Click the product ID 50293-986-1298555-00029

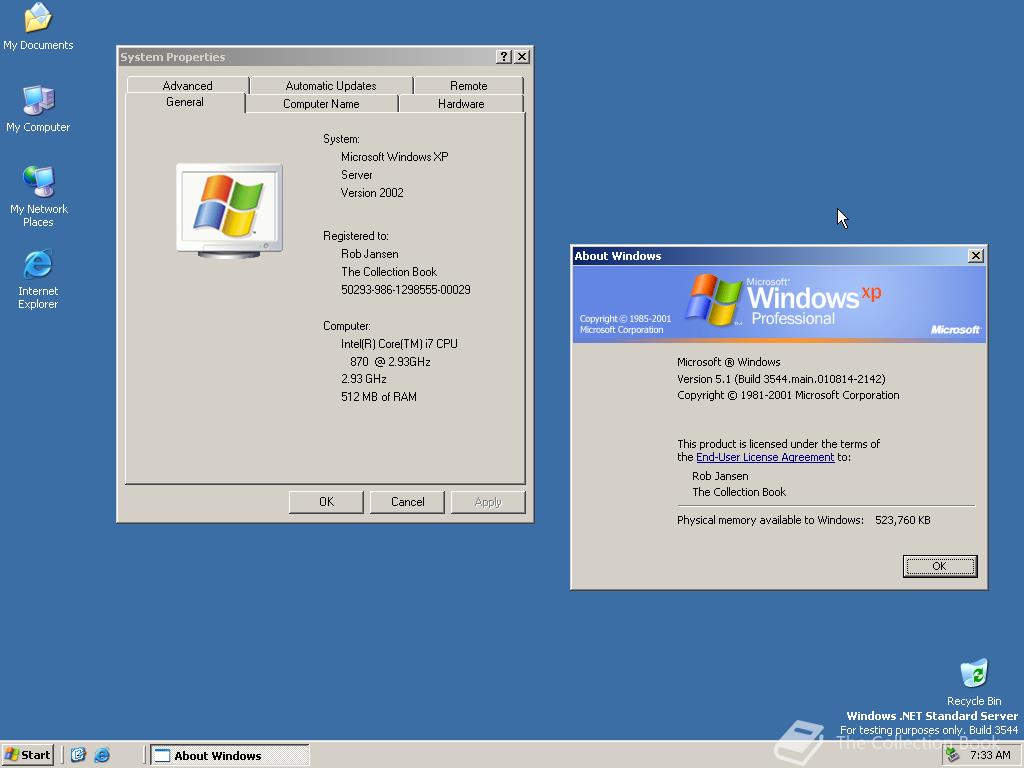click(x=406, y=289)
